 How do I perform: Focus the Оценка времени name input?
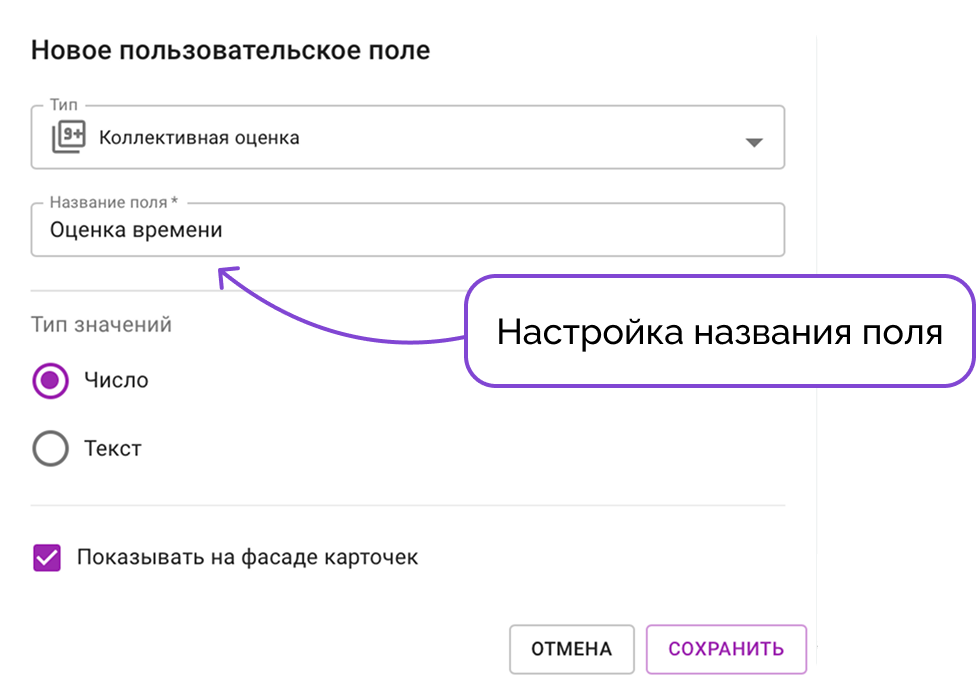(x=408, y=230)
